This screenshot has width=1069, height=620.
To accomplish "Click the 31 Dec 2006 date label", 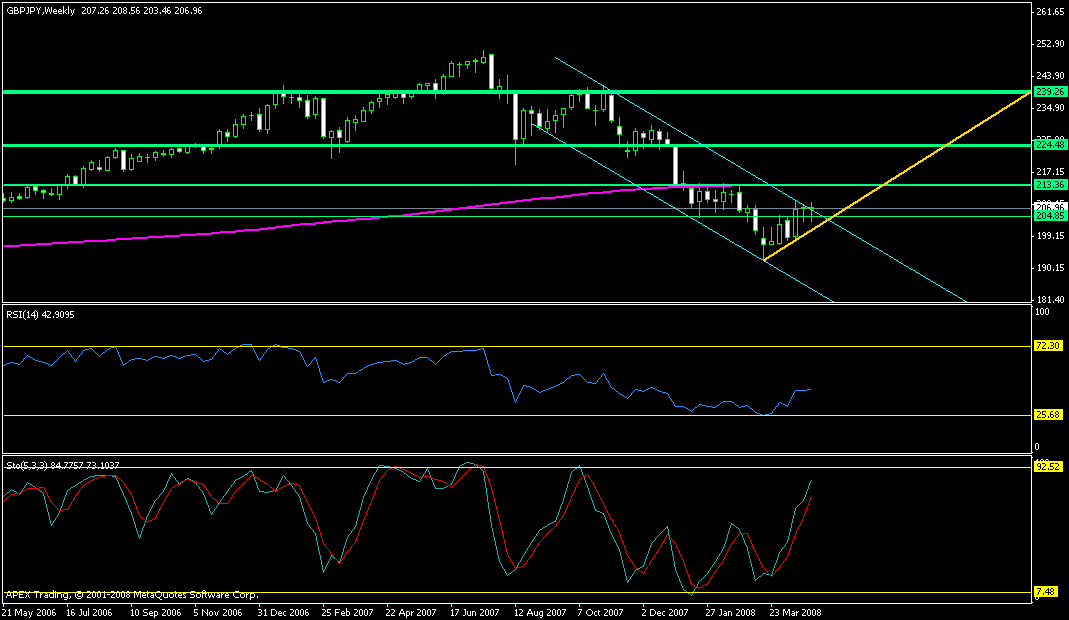I will [283, 611].
